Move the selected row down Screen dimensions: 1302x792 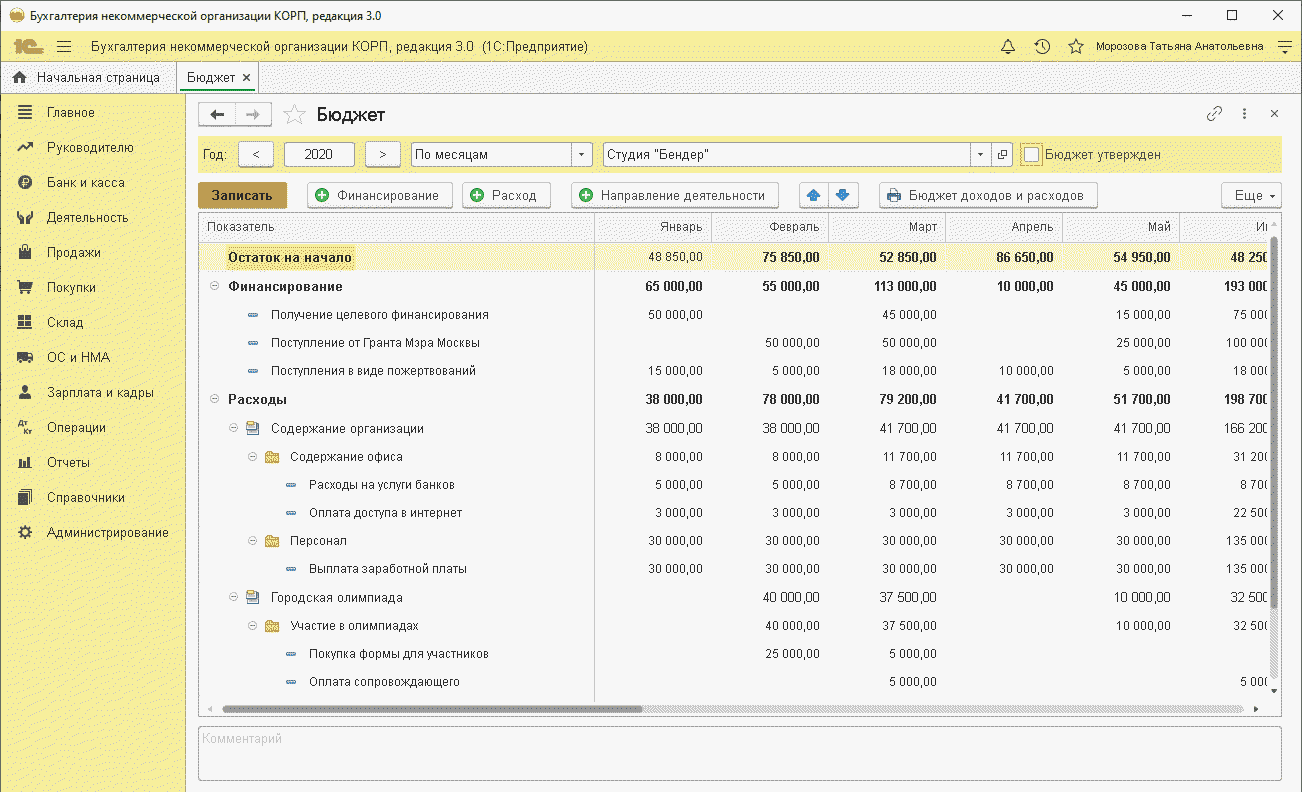843,195
